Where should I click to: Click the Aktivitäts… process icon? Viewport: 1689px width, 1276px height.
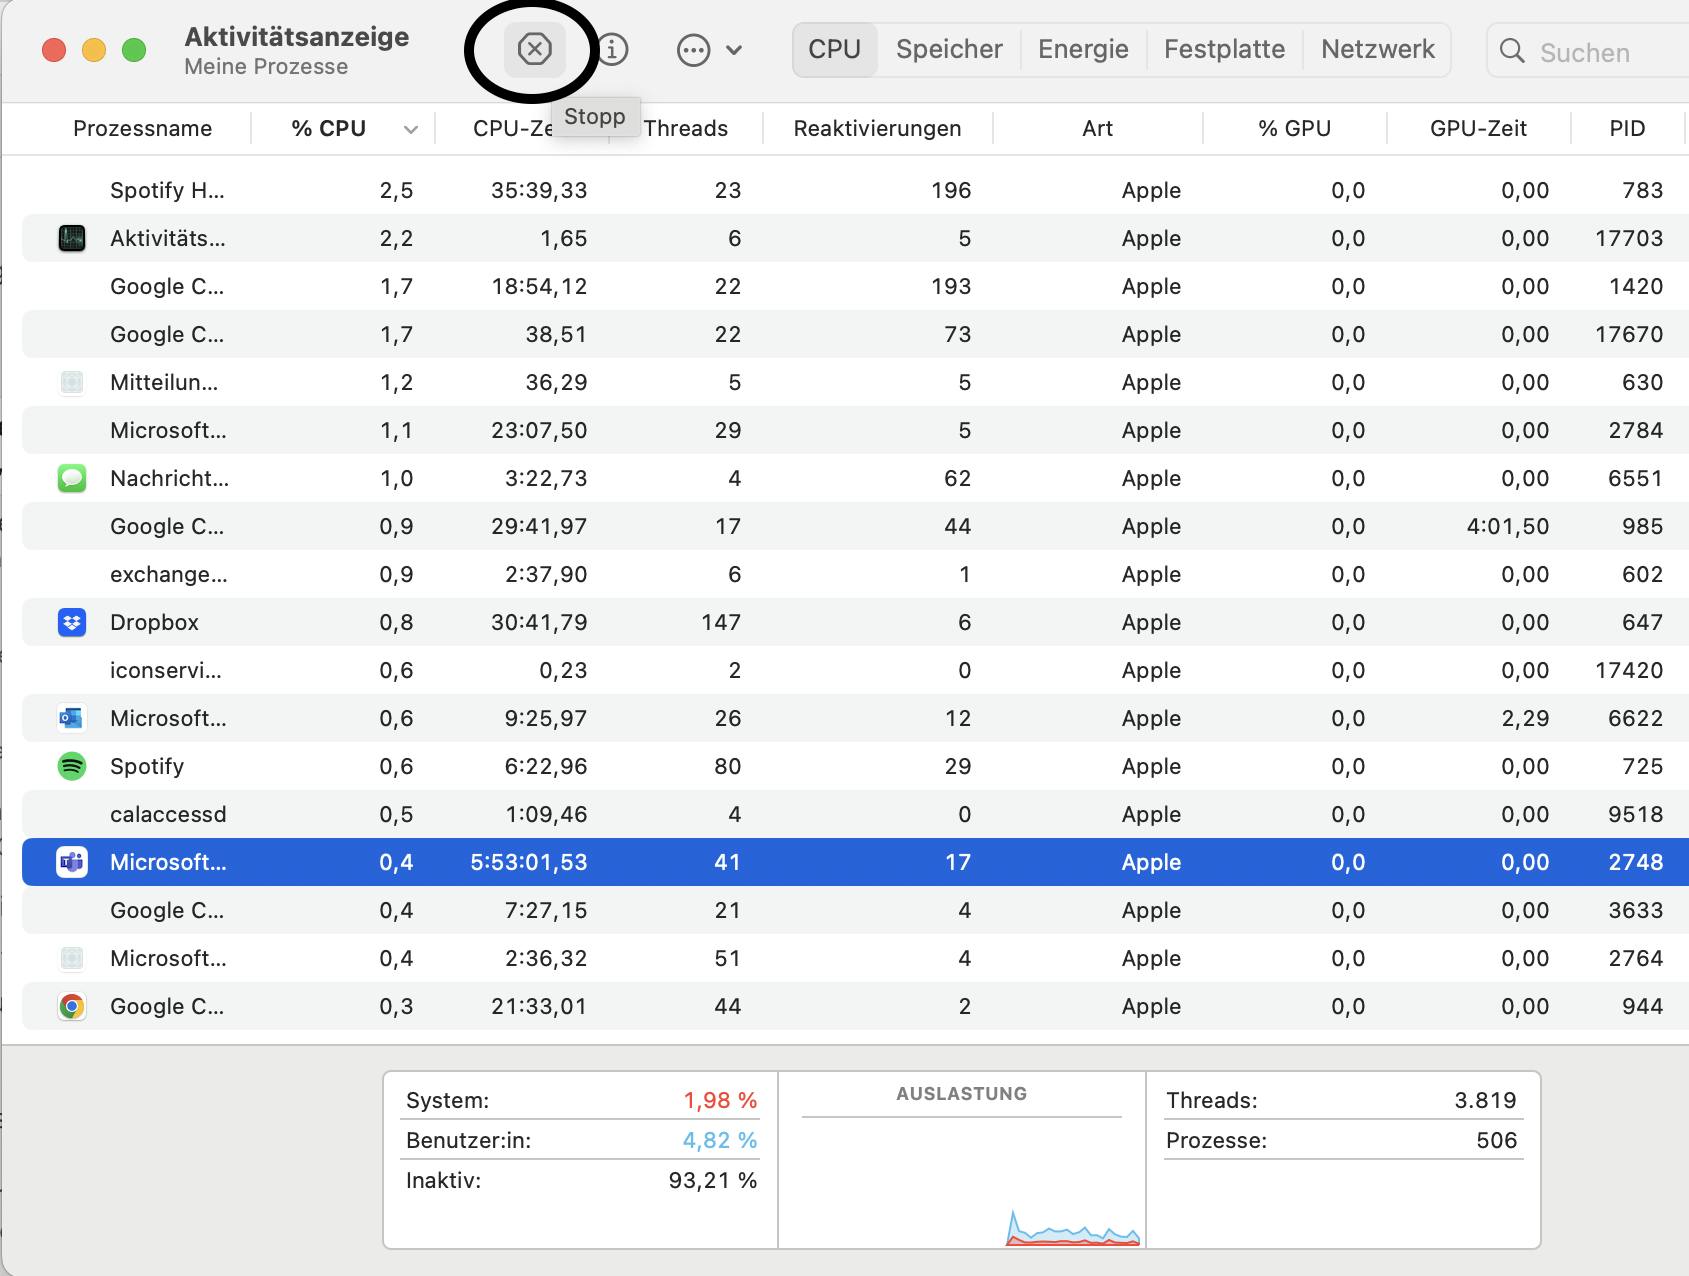click(x=72, y=238)
